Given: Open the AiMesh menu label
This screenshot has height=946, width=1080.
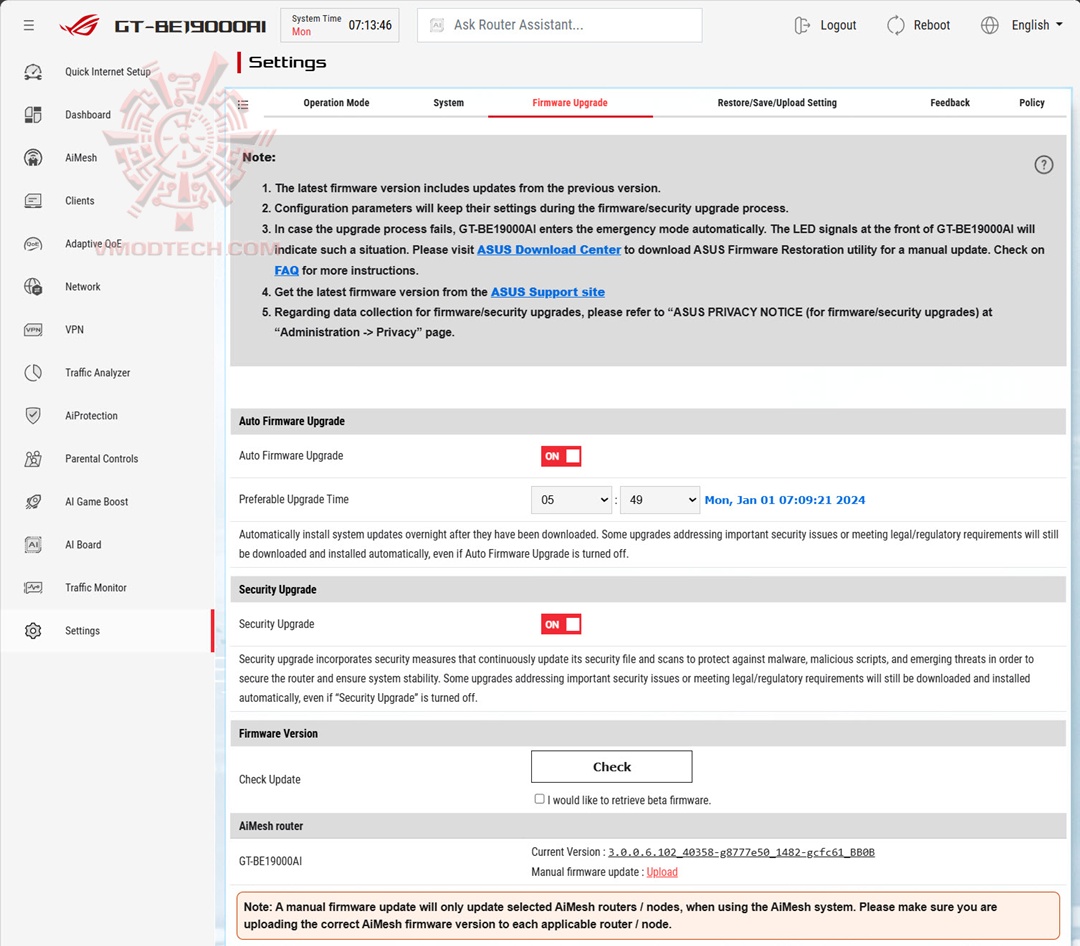Looking at the screenshot, I should click(81, 158).
